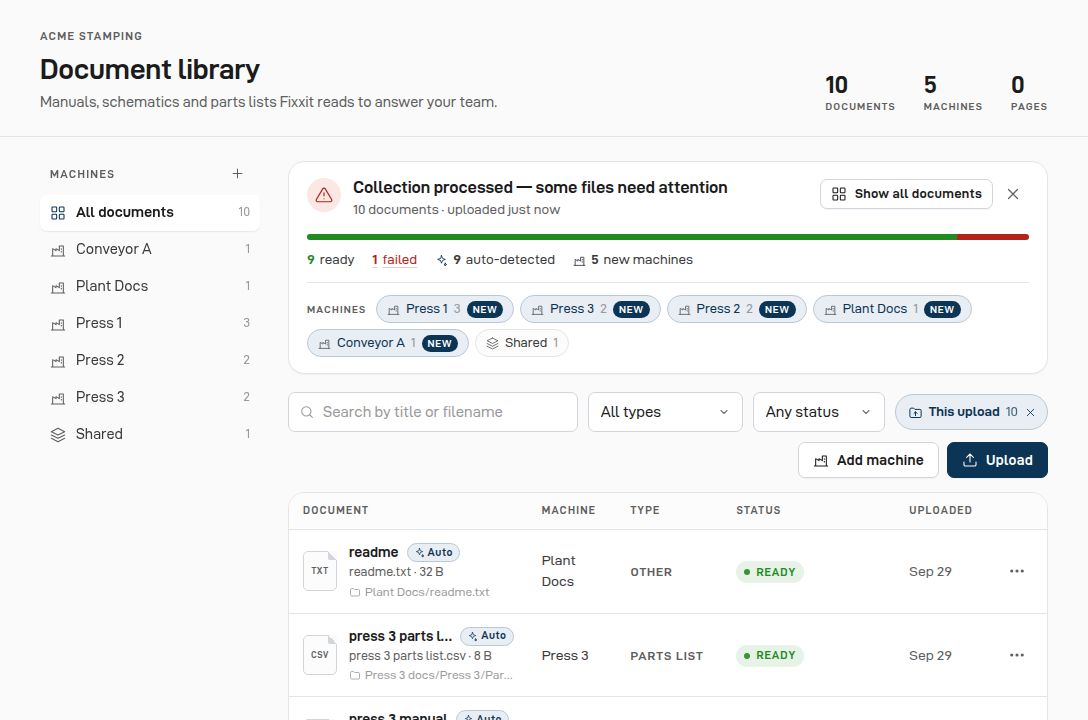Click the UPLOADED column header
Image resolution: width=1088 pixels, height=720 pixels.
click(x=940, y=511)
